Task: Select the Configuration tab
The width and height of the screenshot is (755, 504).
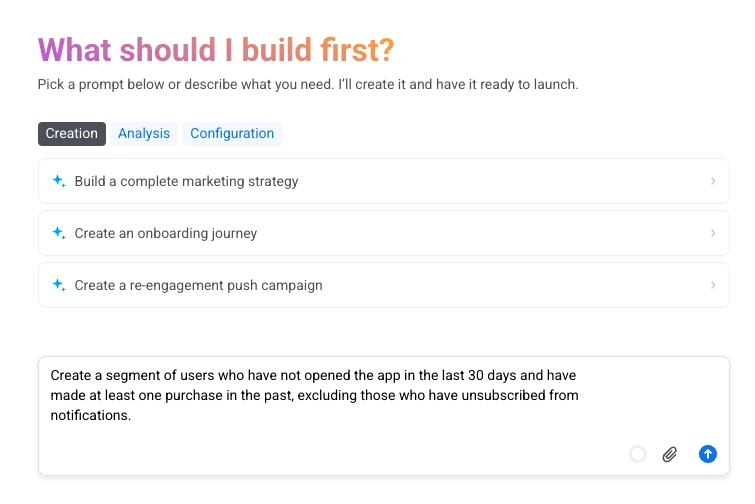Action: (232, 133)
